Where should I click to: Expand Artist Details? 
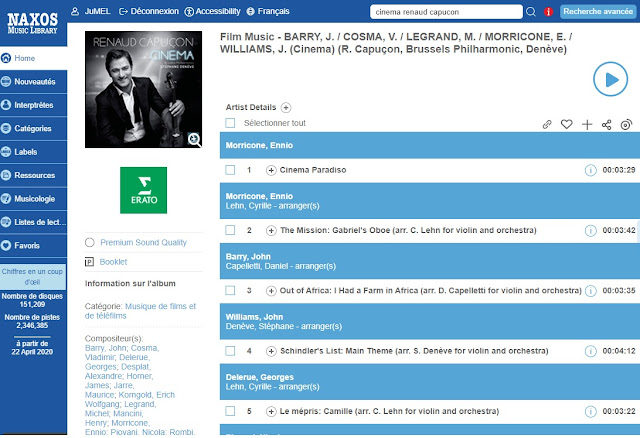(x=286, y=108)
